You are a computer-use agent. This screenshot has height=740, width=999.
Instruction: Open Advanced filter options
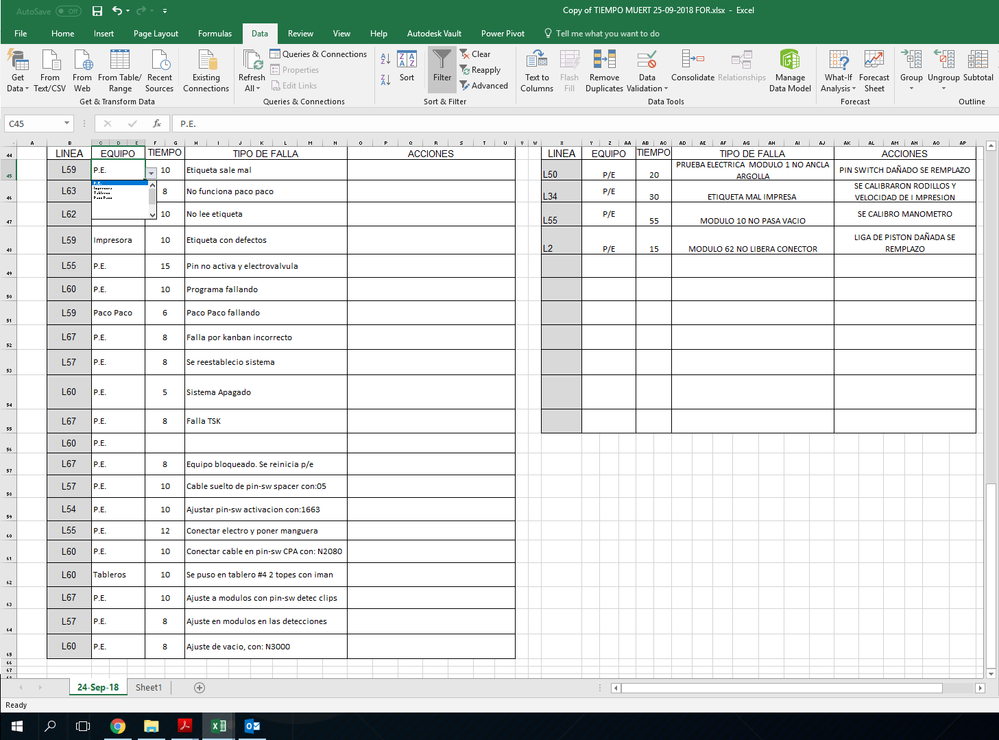[x=484, y=85]
